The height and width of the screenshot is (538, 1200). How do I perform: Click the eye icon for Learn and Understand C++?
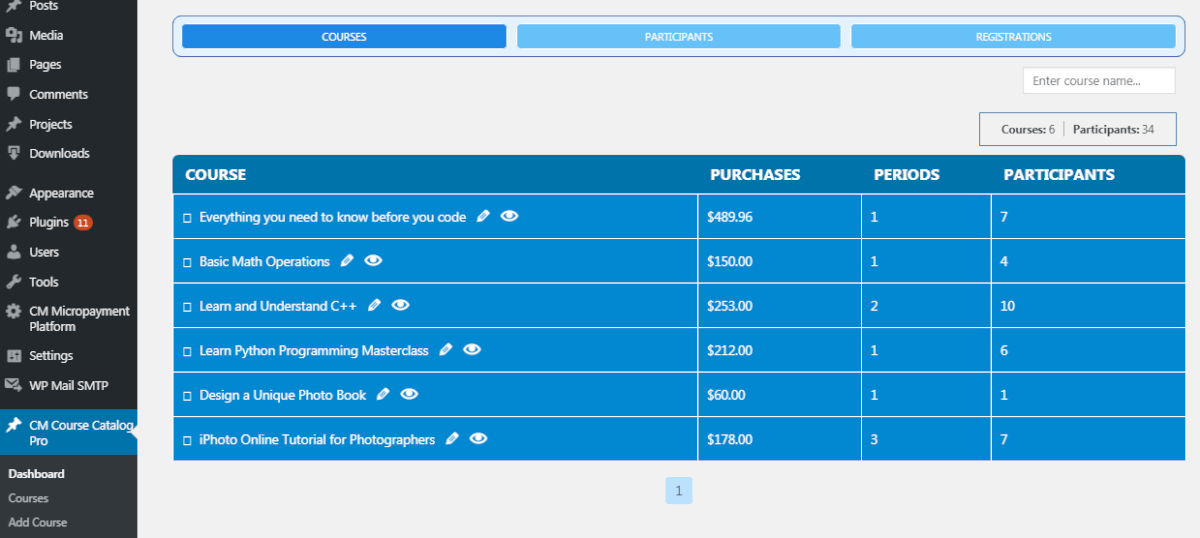click(x=400, y=306)
